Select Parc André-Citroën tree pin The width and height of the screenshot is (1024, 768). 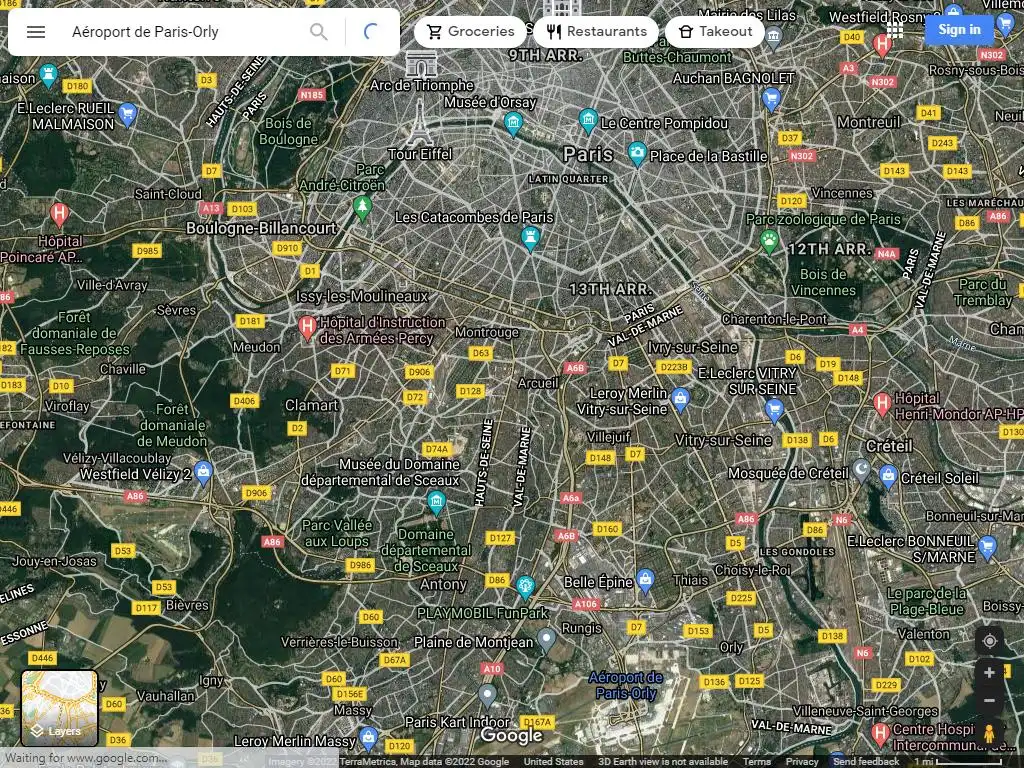(x=362, y=209)
